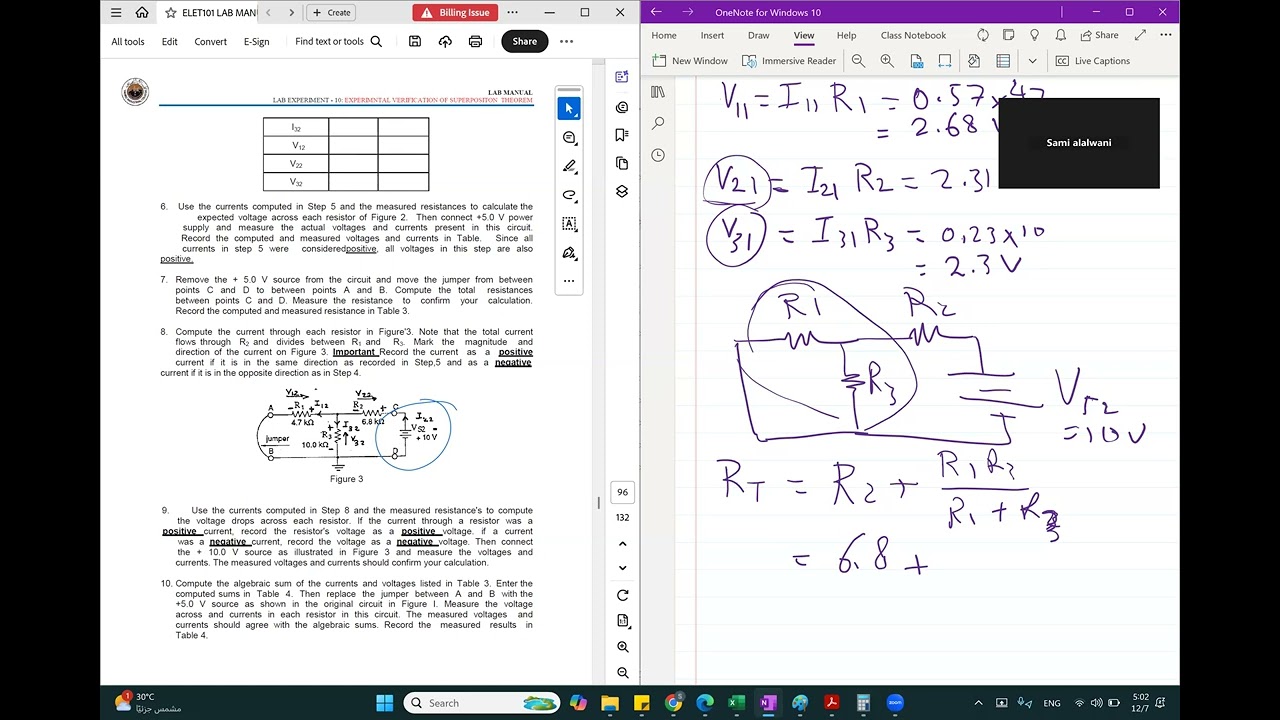Screen dimensions: 1280x720
Task: Open Zoom from the Windows taskbar
Action: [x=895, y=703]
